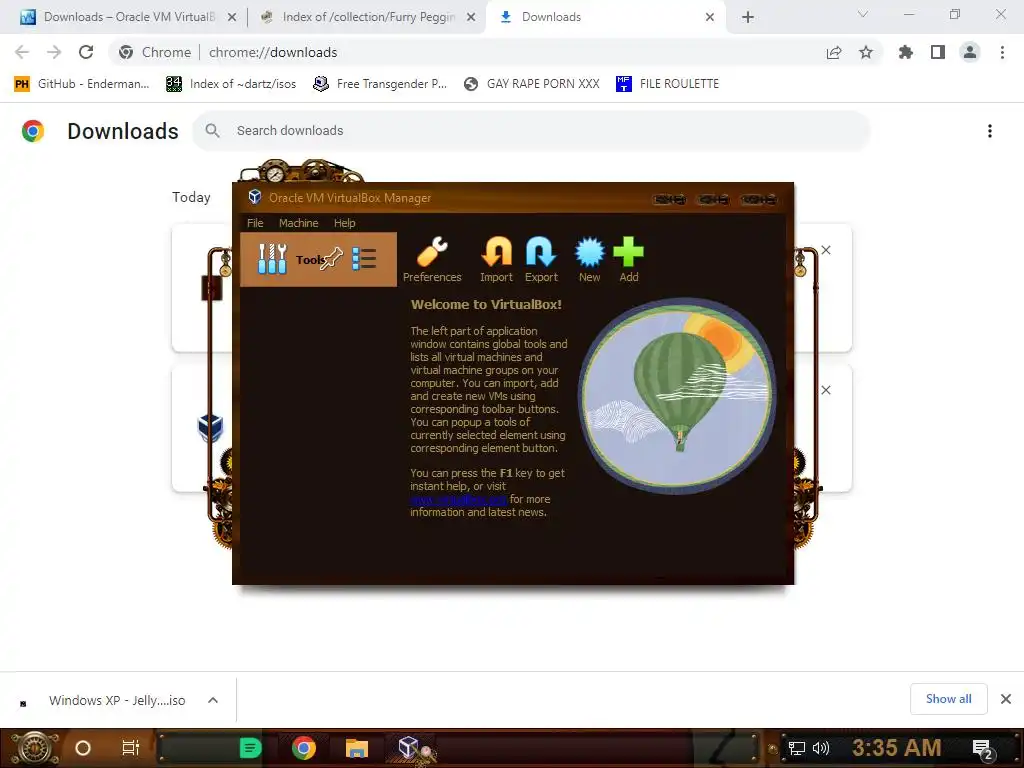Open the Chrome profile avatar
Viewport: 1024px width, 768px height.
click(x=970, y=52)
